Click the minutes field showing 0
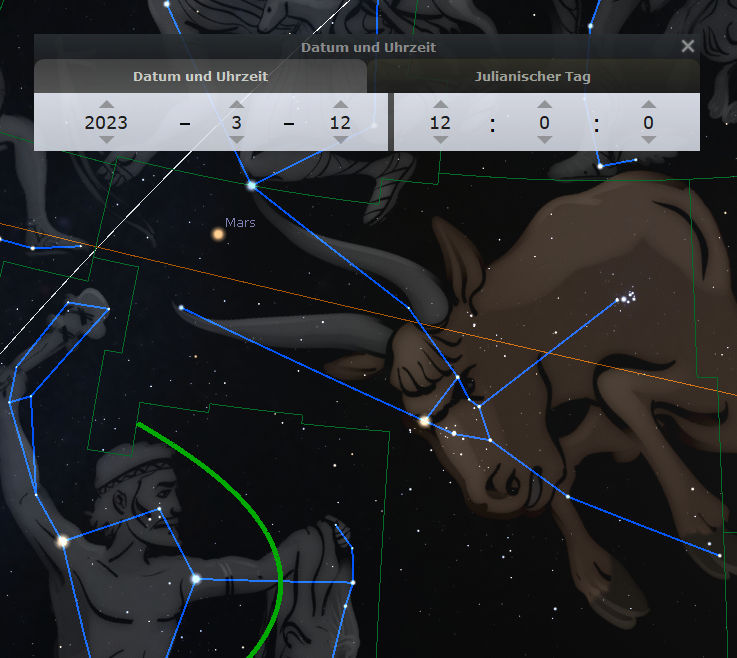This screenshot has width=737, height=658. 544,123
